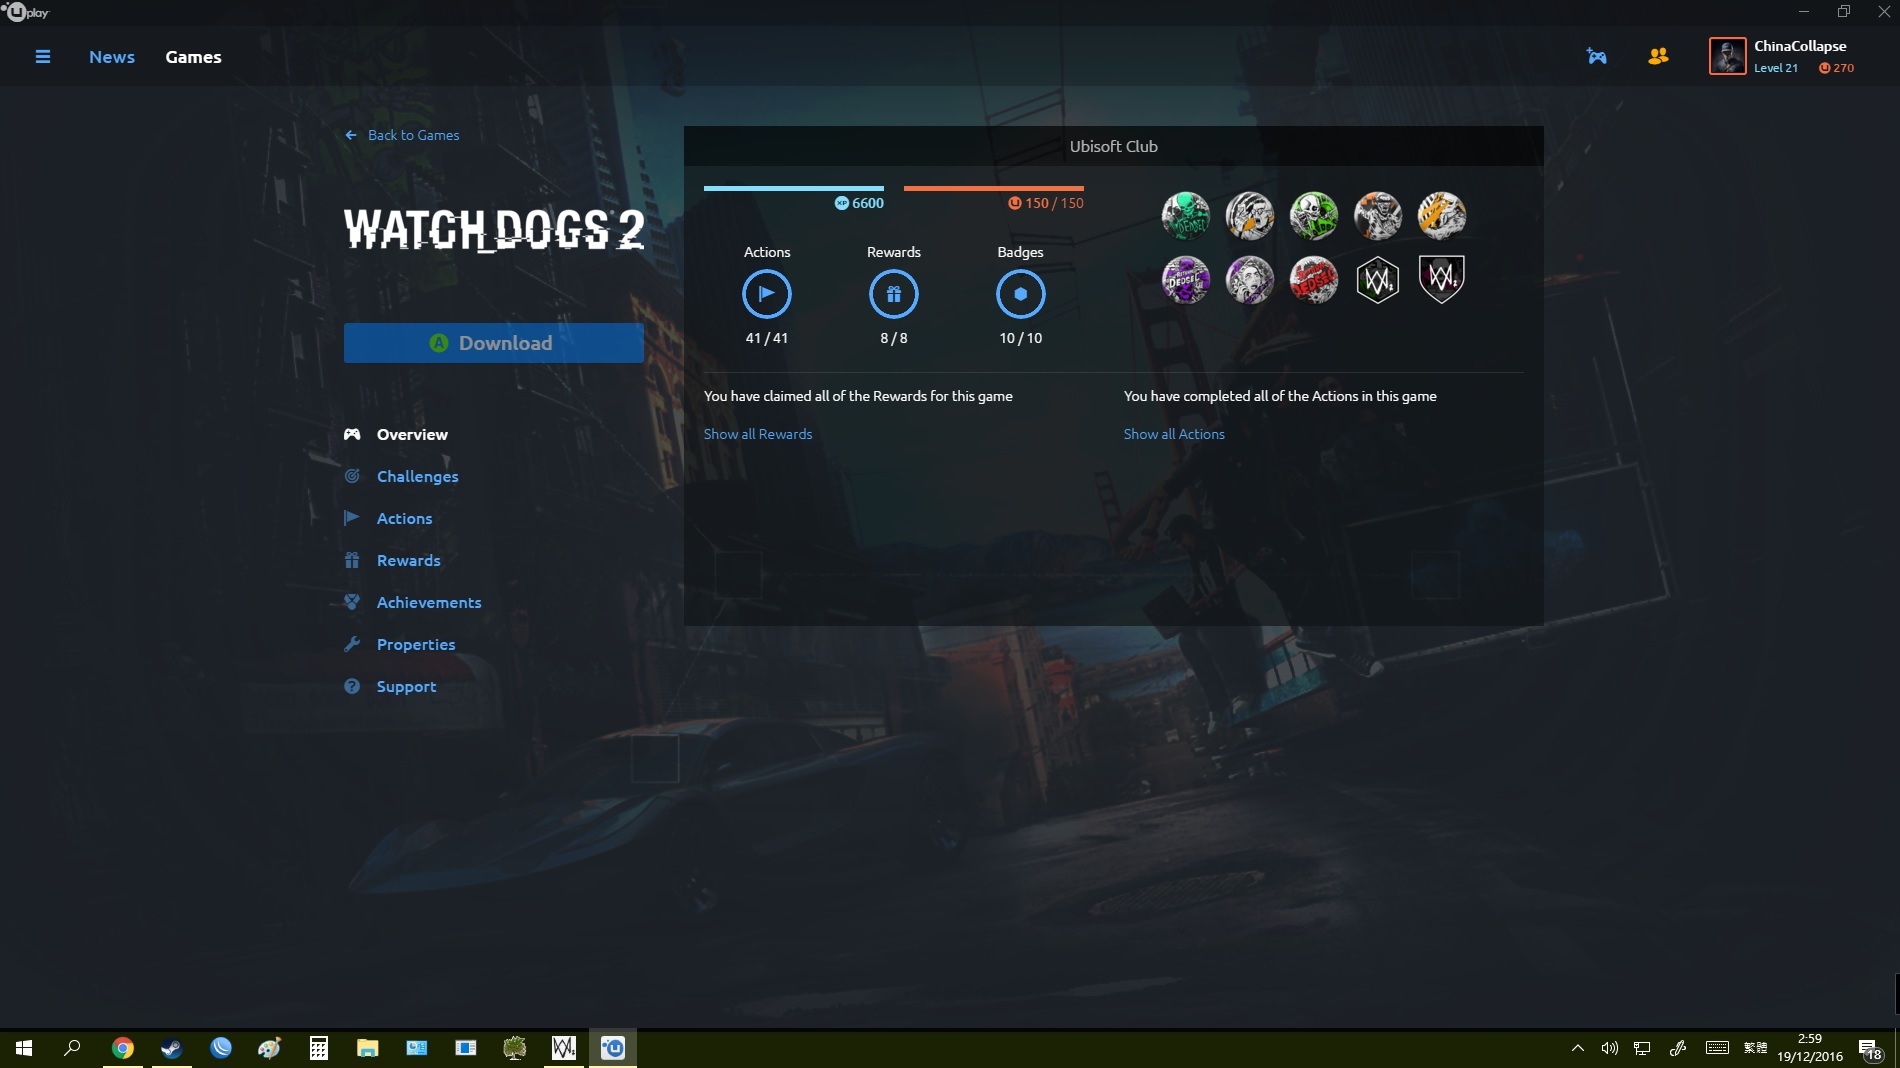This screenshot has height=1068, width=1900.
Task: Click the ChinaCollapse profile avatar
Action: 1727,56
